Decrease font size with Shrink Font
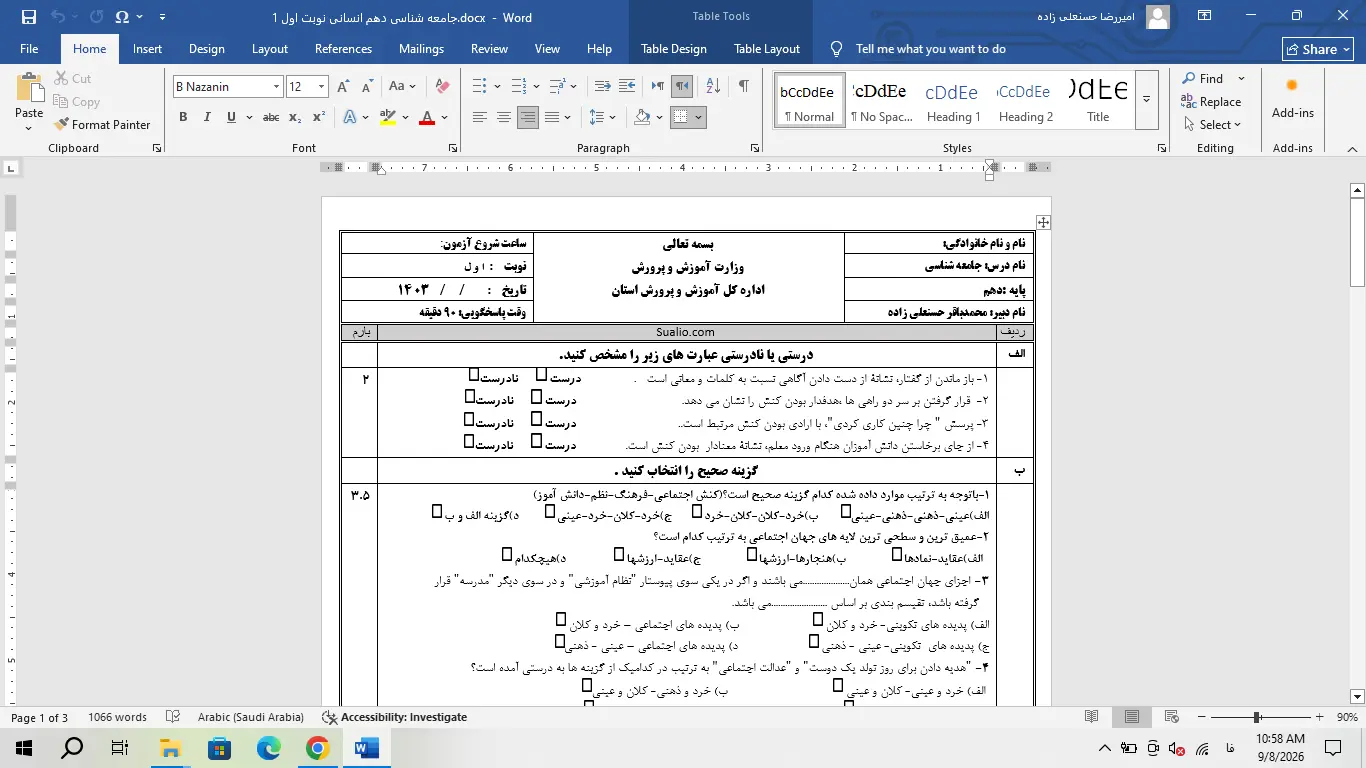1366x768 pixels. 367,87
